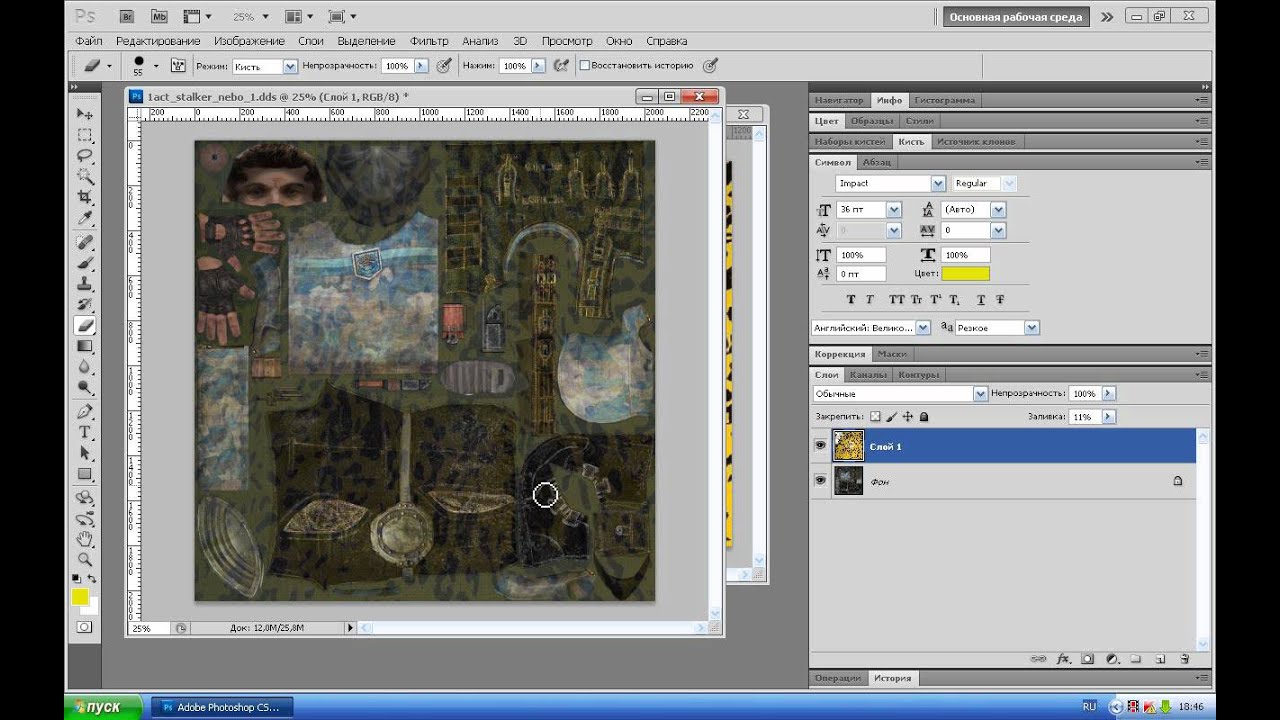The image size is (1280, 720).
Task: Open Mini Bridge from top bar
Action: tap(159, 16)
